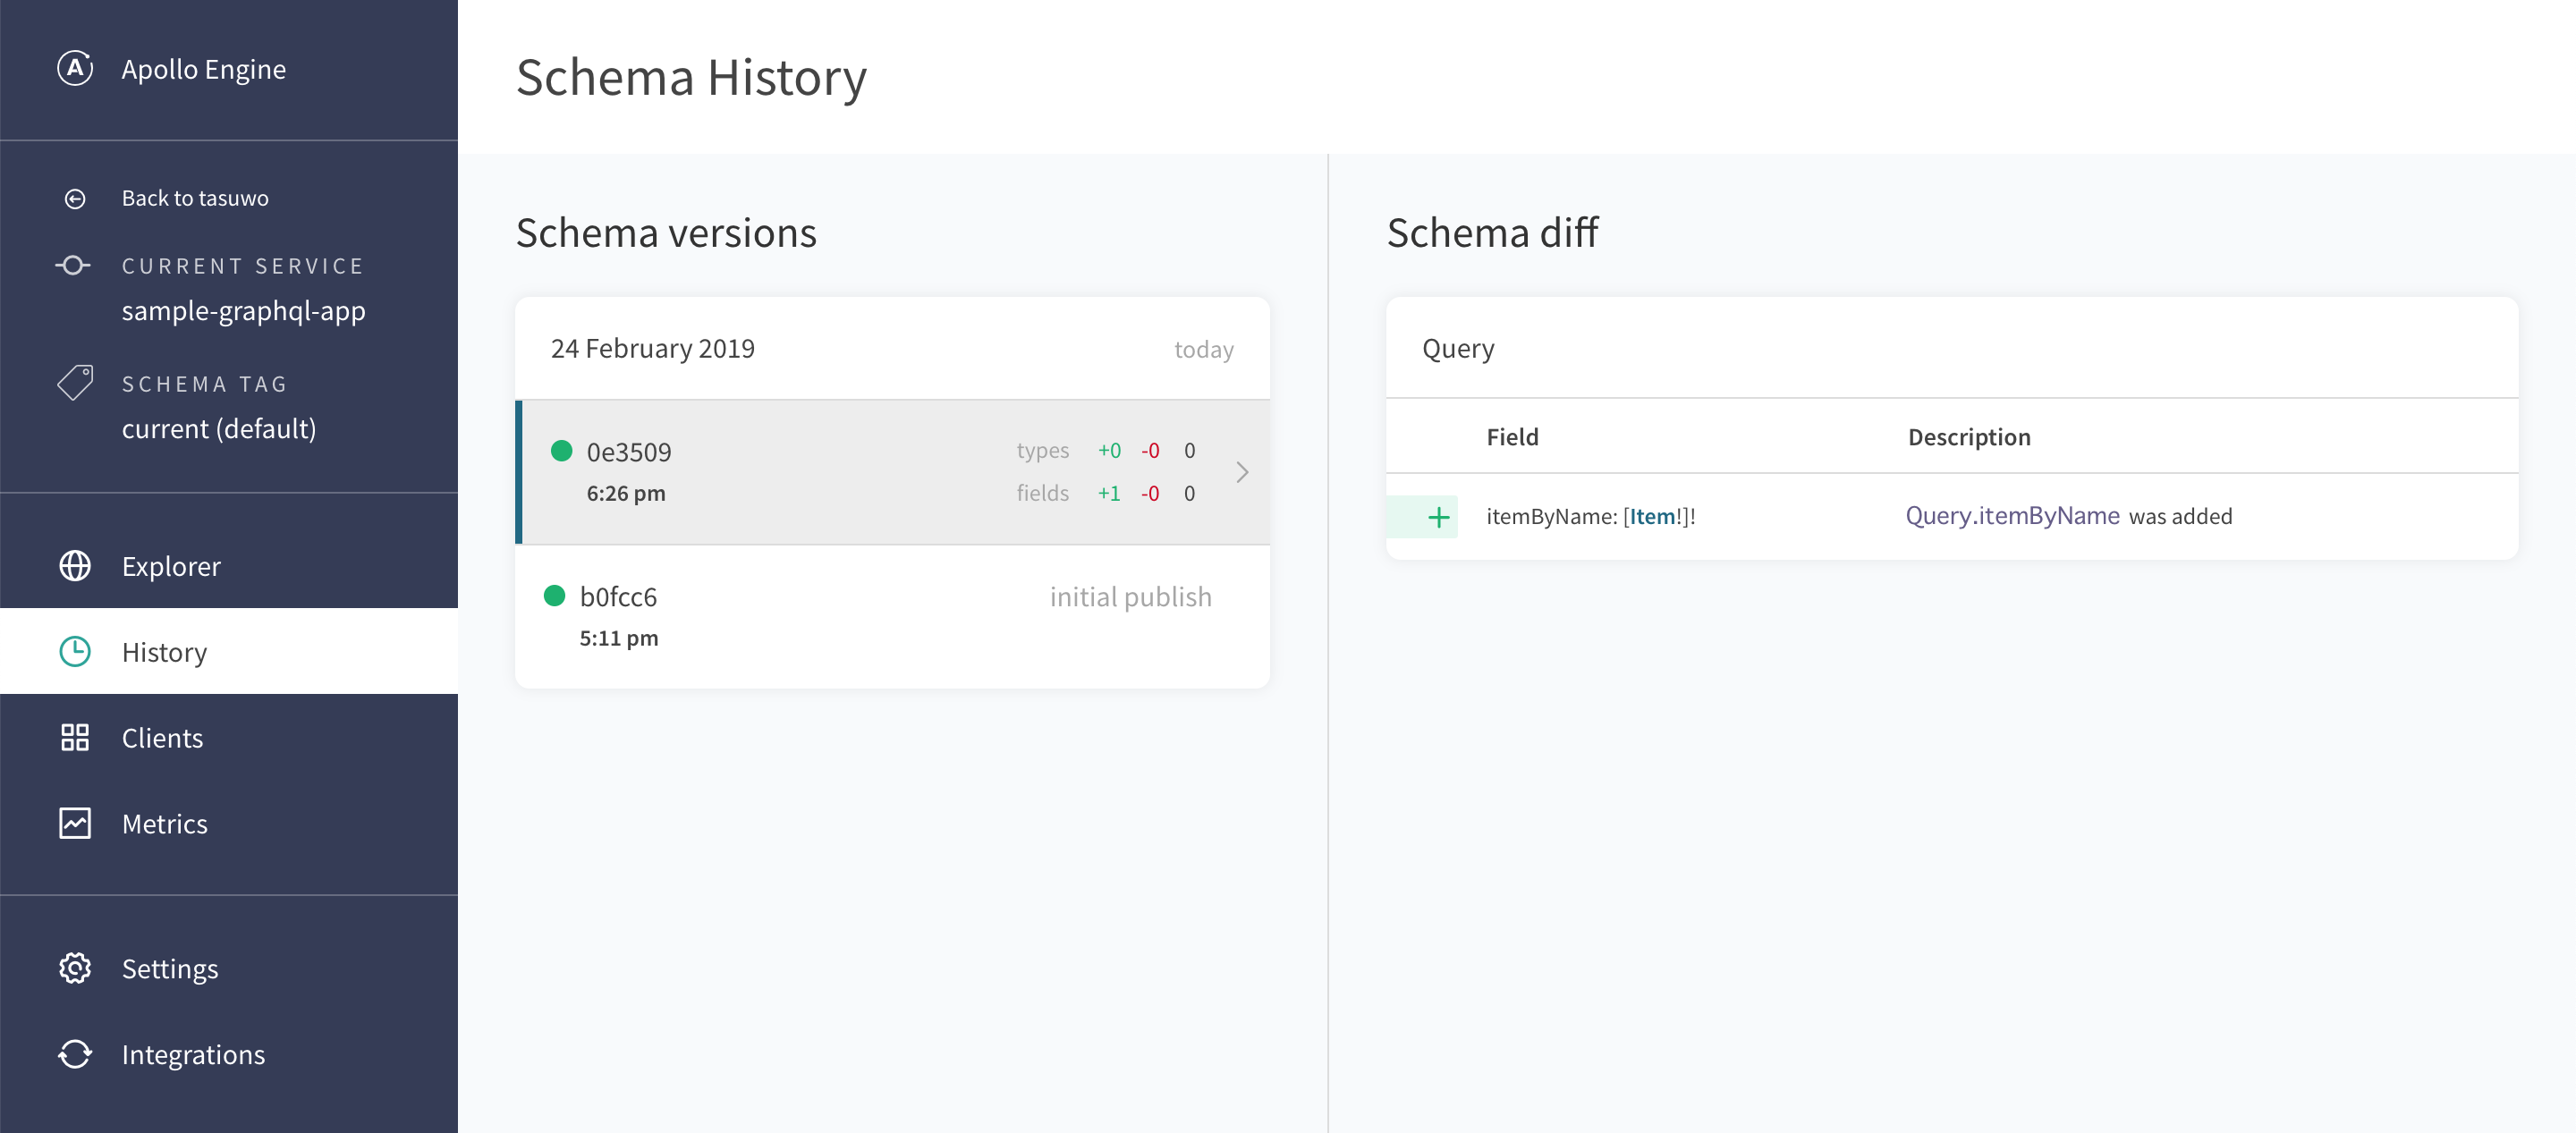Image resolution: width=2576 pixels, height=1133 pixels.
Task: Click the Integrations sync icon
Action: click(x=75, y=1055)
